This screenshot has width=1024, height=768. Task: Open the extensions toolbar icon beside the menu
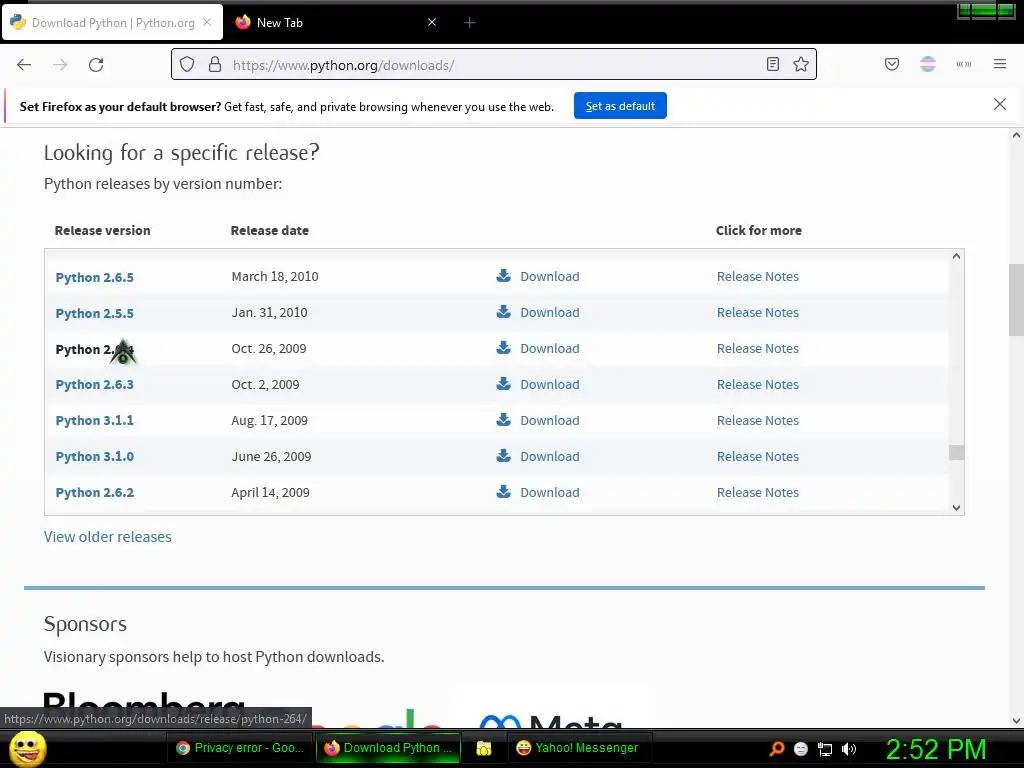[x=964, y=64]
